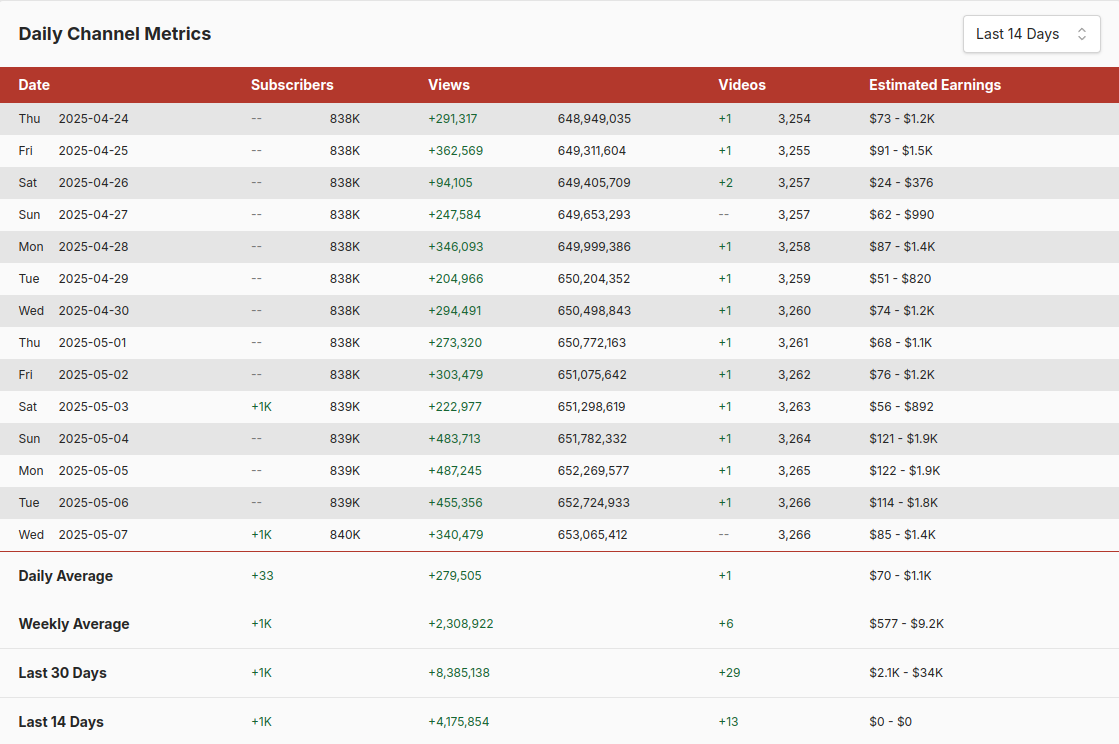Viewport: 1119px width, 744px height.
Task: Click earnings $24 - $376
Action: pyautogui.click(x=901, y=183)
